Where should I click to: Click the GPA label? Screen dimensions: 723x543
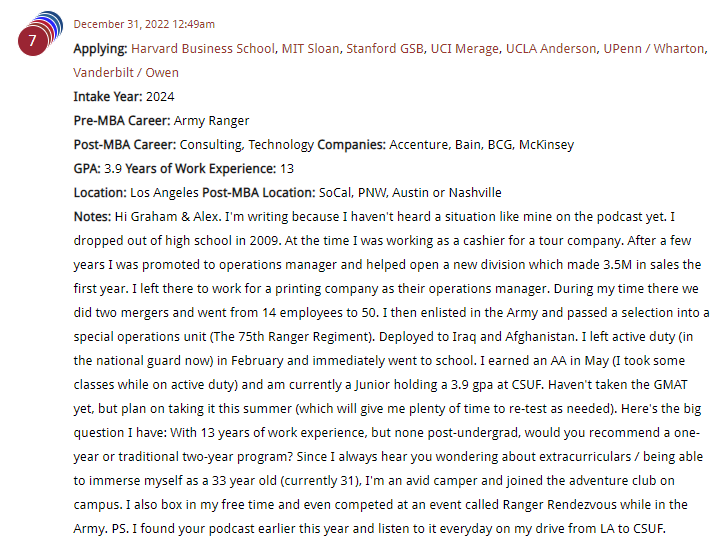(x=87, y=168)
